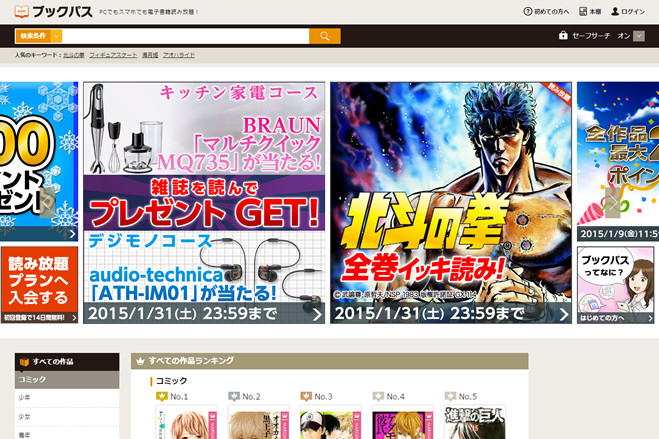
Task: Click the person icon beside ログイン
Action: point(615,12)
